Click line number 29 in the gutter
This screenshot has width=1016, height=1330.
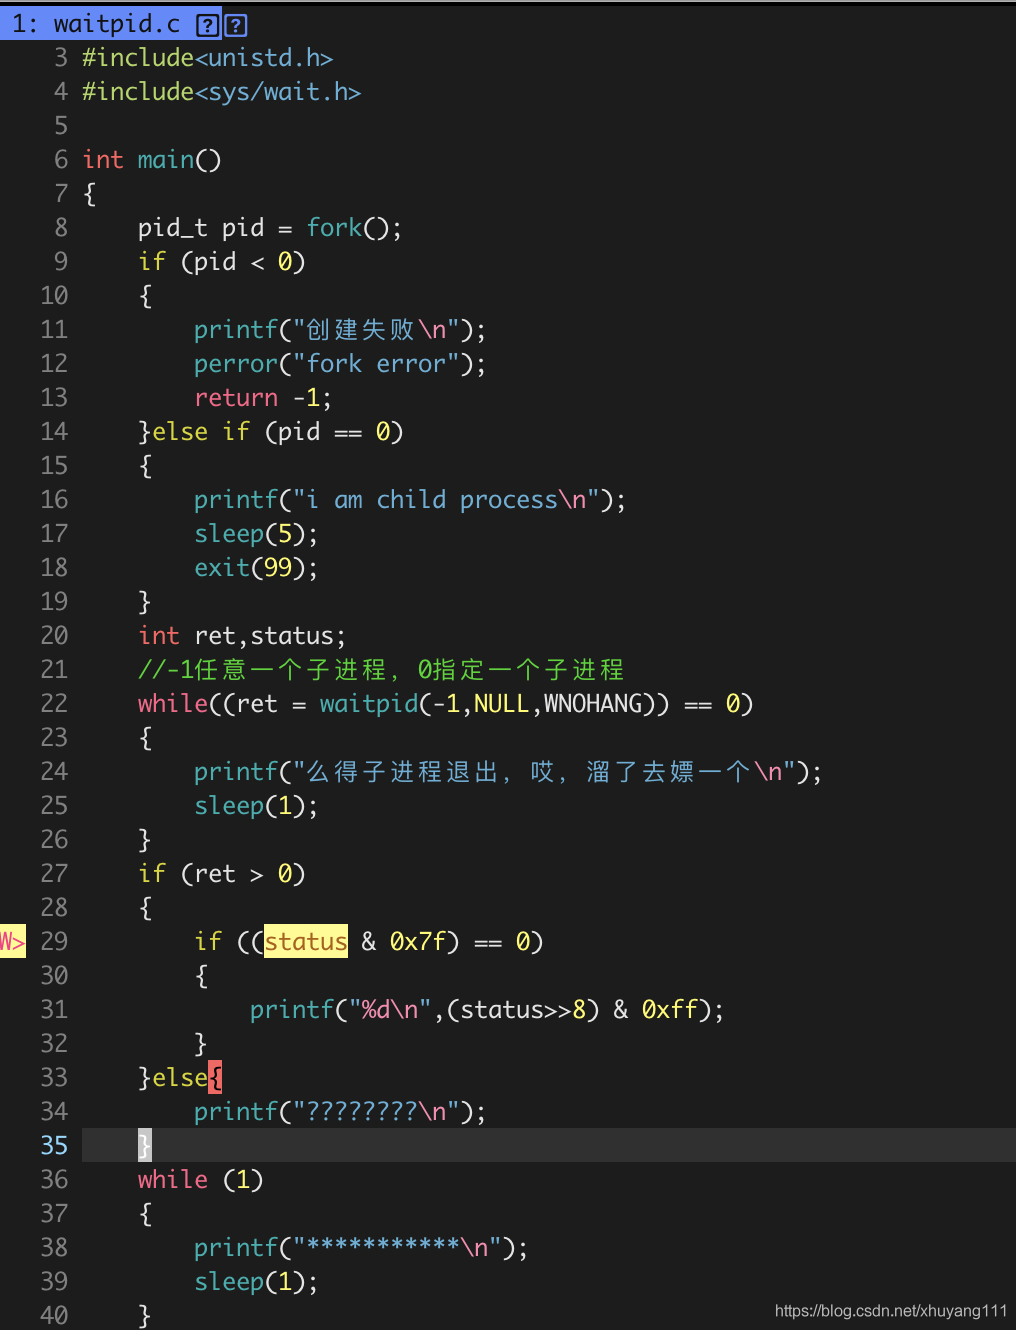pyautogui.click(x=54, y=941)
